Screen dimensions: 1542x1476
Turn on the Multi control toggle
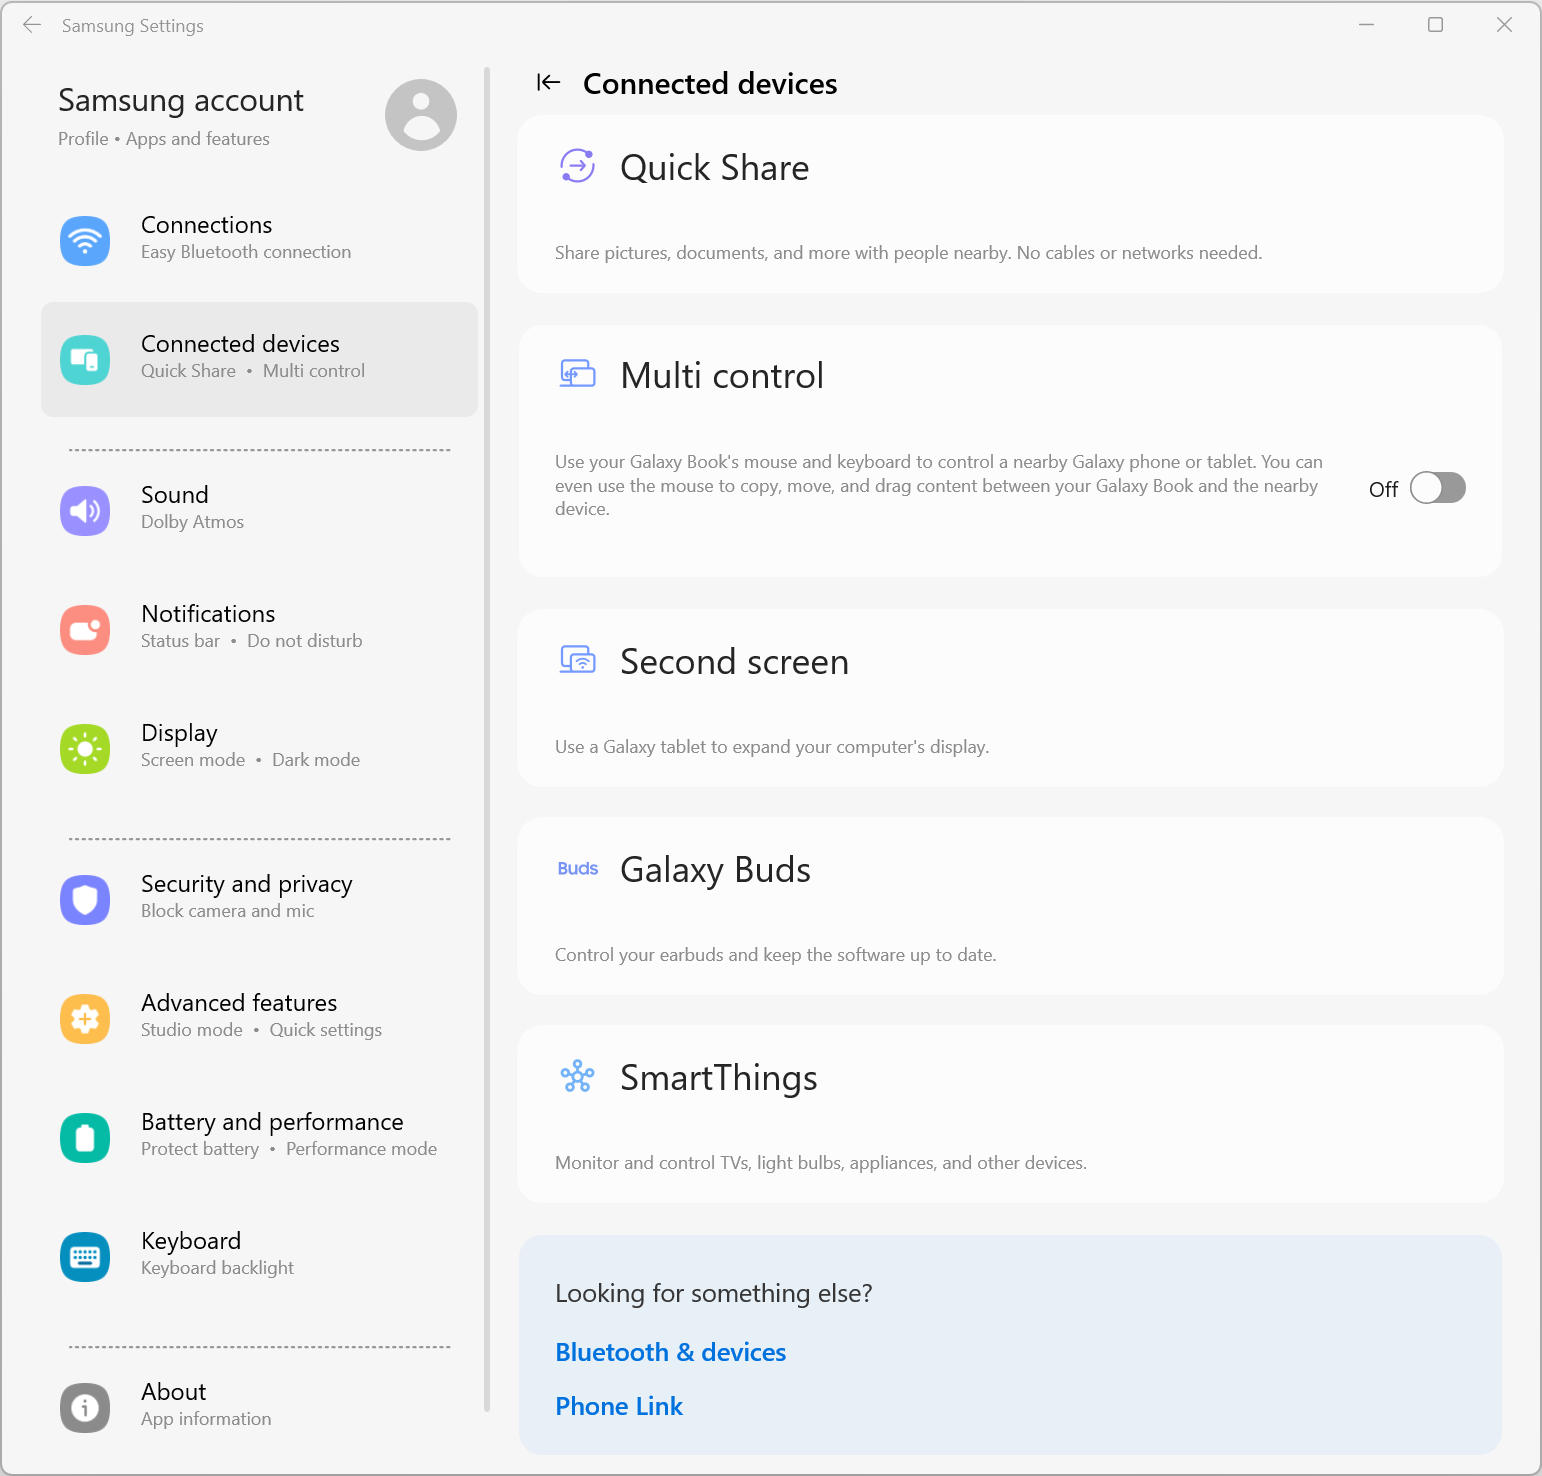pos(1438,488)
